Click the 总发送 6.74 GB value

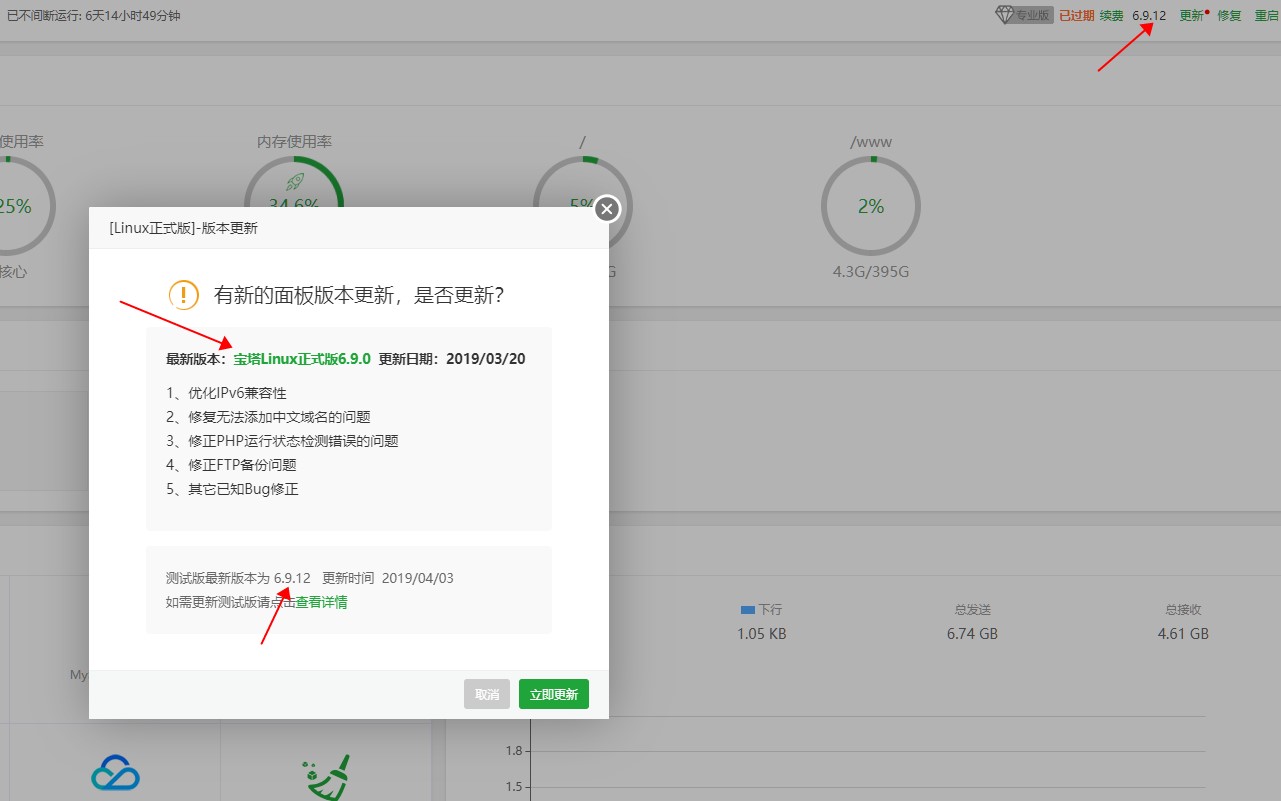(x=972, y=634)
